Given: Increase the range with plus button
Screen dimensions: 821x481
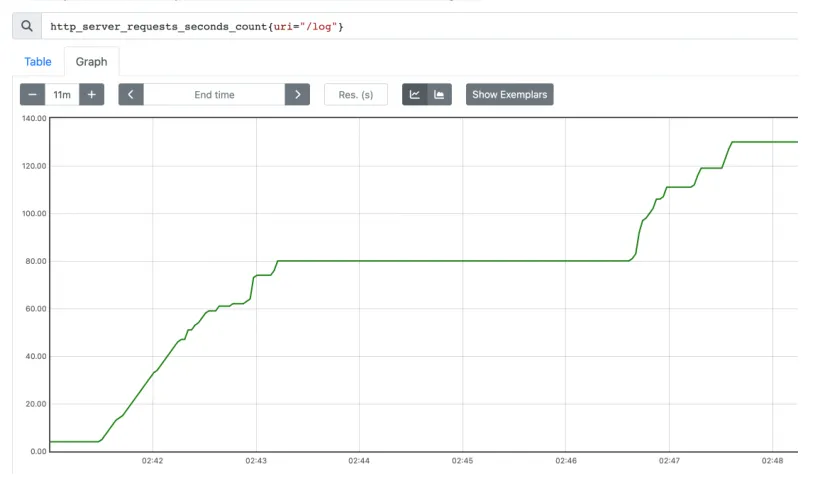Looking at the screenshot, I should click(x=92, y=95).
